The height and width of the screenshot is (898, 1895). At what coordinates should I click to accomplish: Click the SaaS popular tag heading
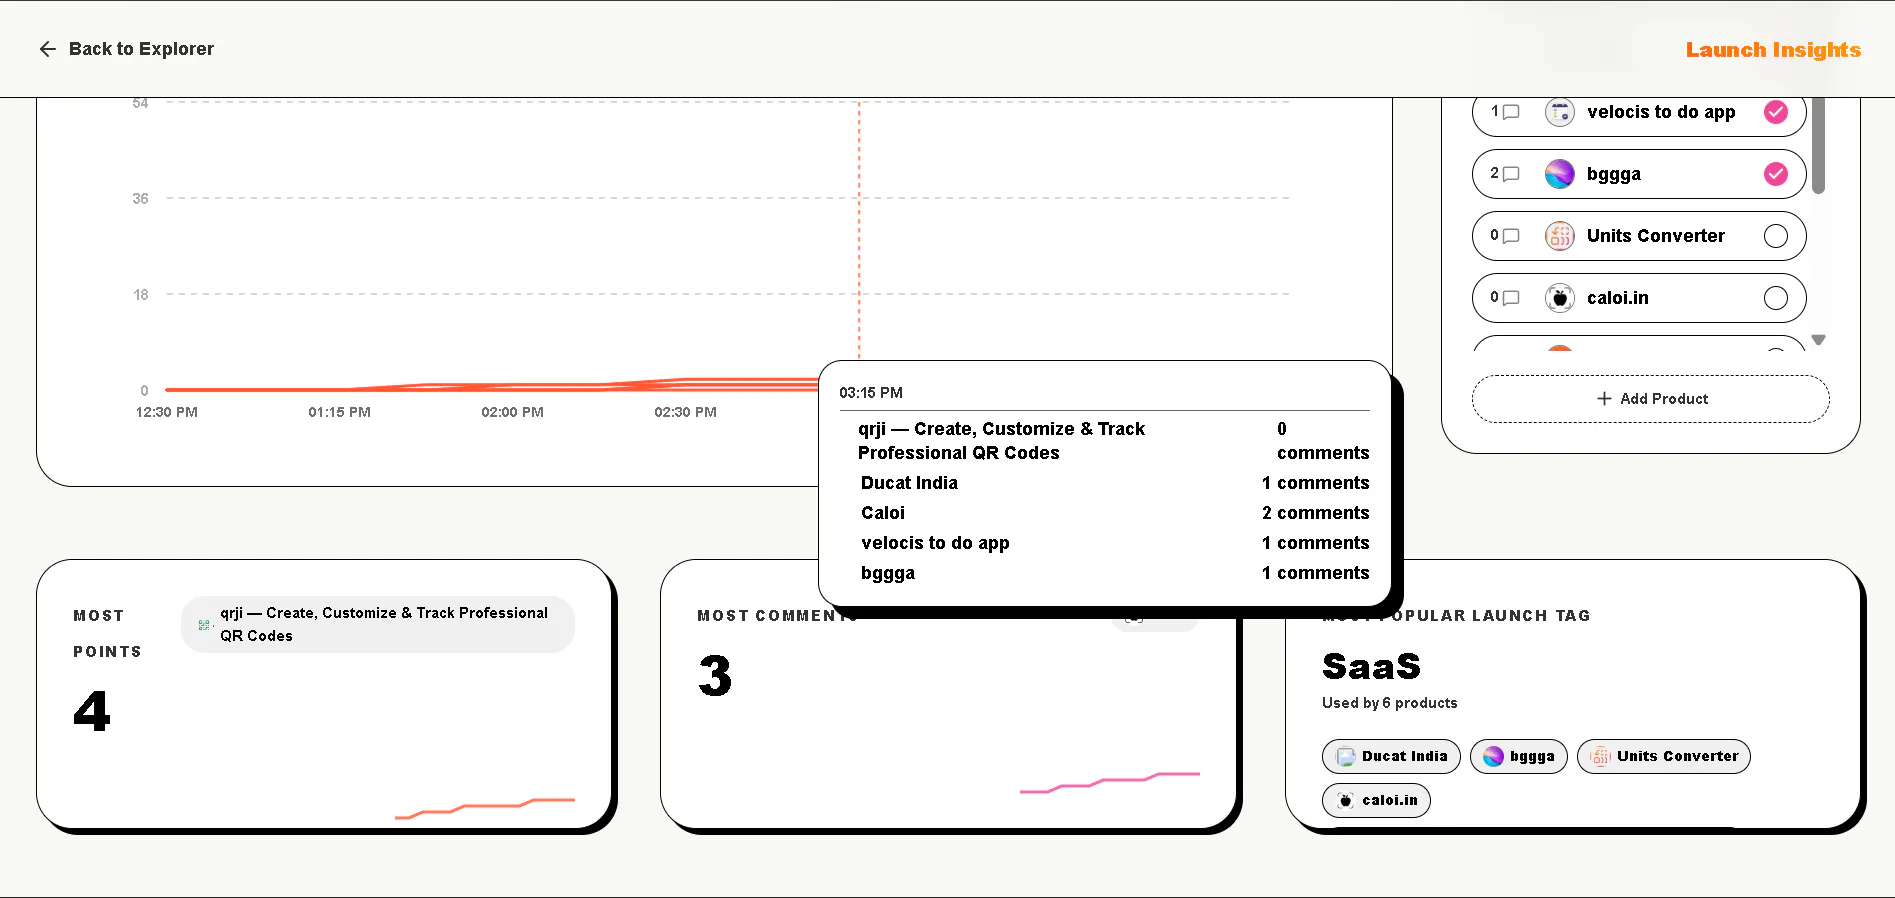tap(1371, 666)
